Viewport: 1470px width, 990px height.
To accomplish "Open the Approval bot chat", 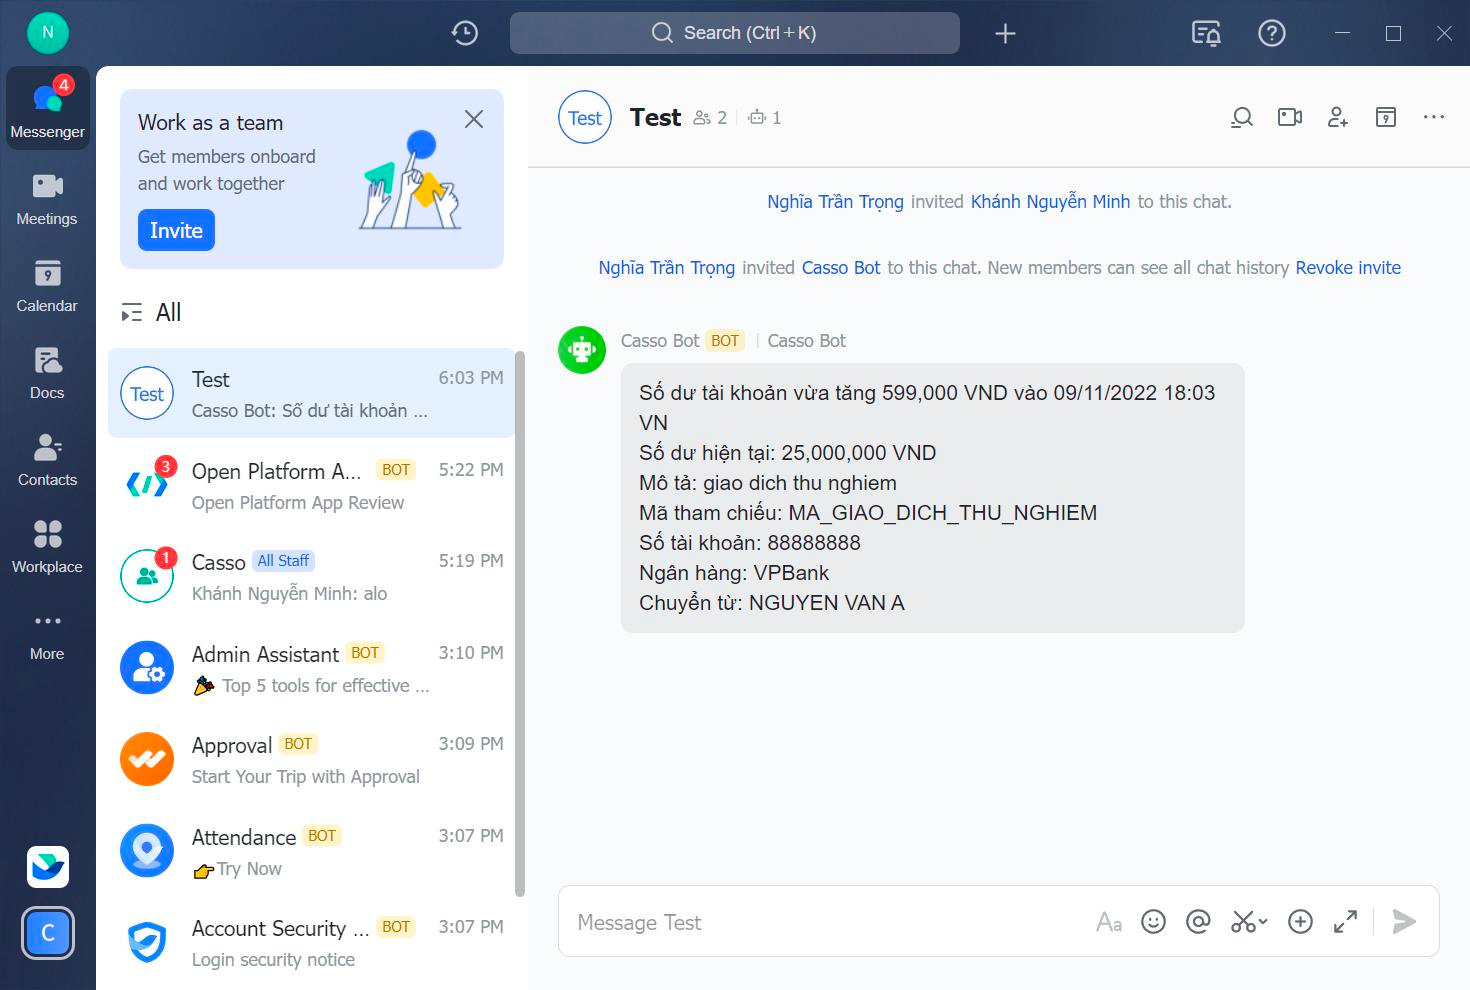I will pyautogui.click(x=311, y=760).
